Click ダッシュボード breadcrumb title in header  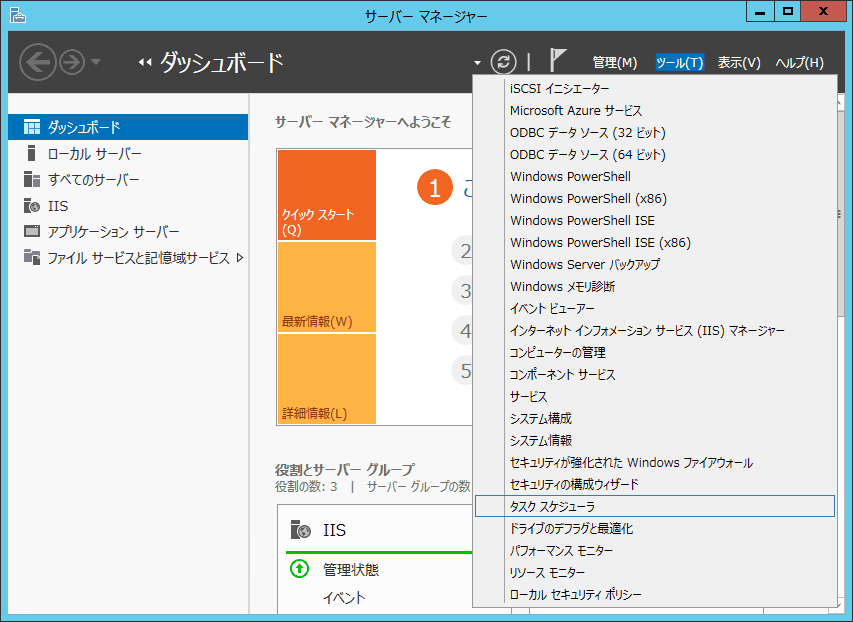222,63
